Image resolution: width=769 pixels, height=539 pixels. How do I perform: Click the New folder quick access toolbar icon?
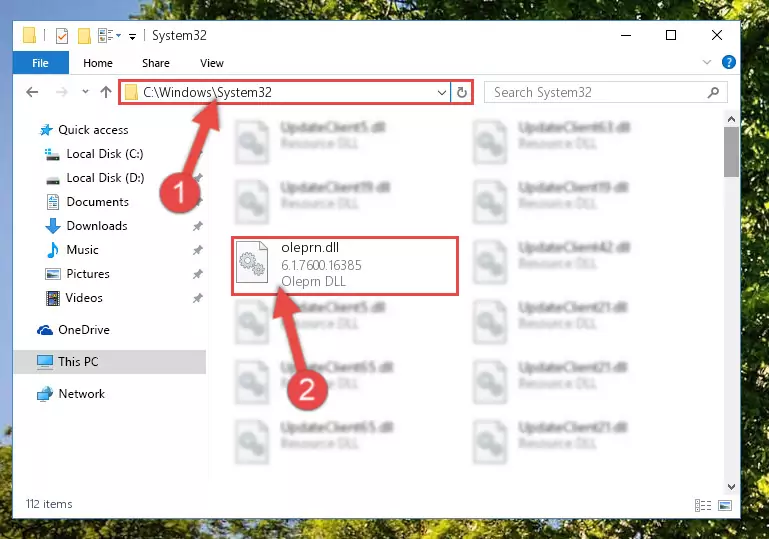84,36
